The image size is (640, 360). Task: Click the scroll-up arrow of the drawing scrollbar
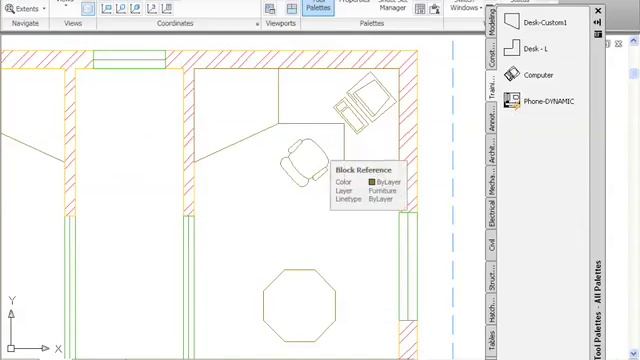tap(633, 40)
